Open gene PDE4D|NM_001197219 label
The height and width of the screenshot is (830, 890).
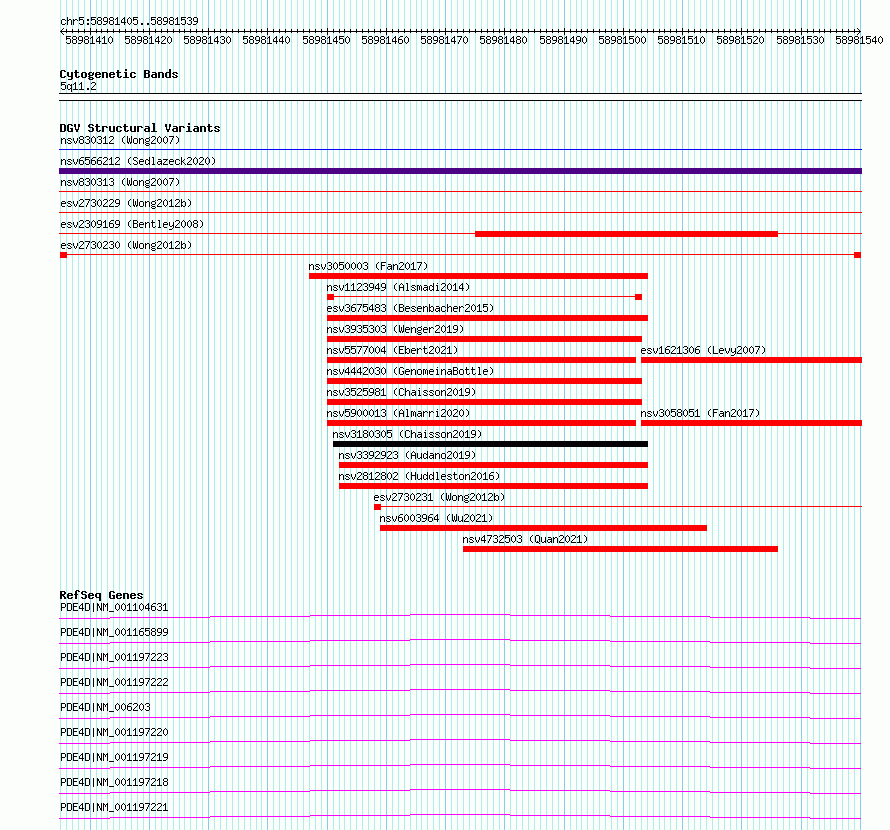[x=114, y=757]
